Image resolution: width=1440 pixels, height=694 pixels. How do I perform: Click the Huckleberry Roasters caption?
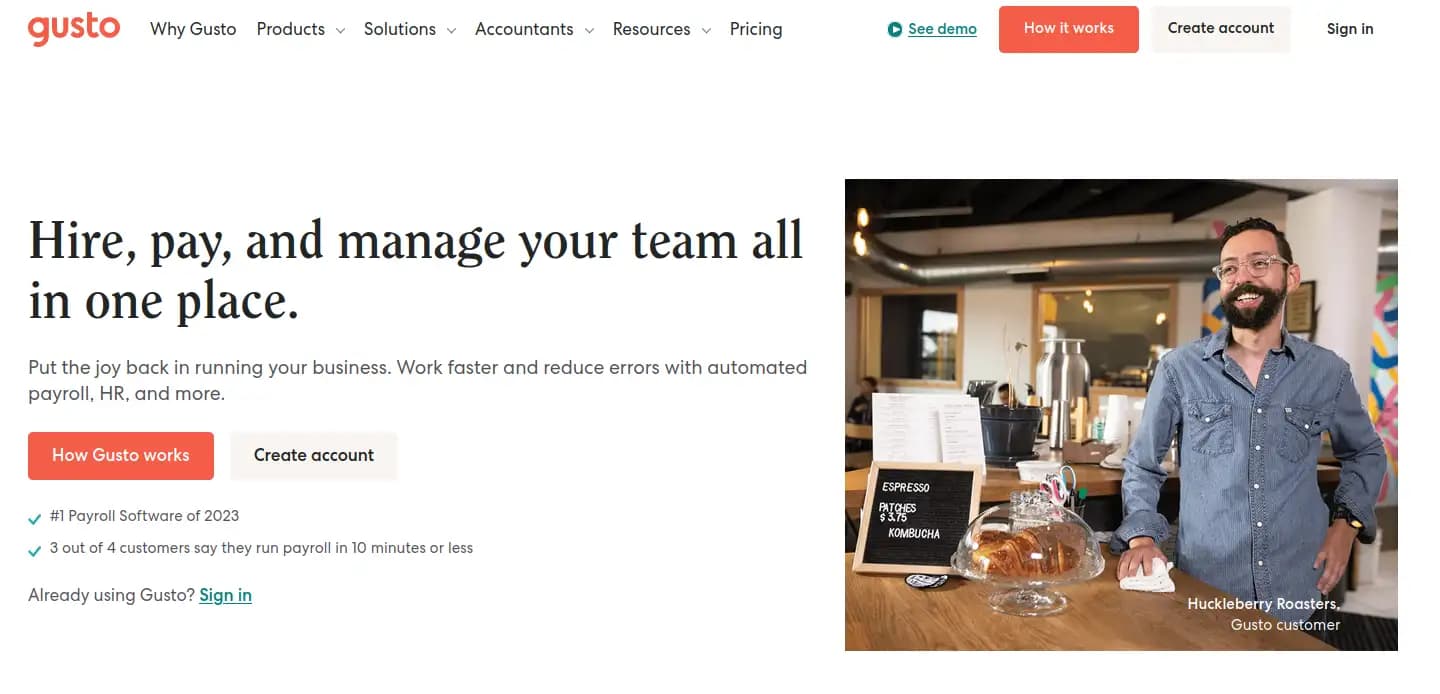1263,614
